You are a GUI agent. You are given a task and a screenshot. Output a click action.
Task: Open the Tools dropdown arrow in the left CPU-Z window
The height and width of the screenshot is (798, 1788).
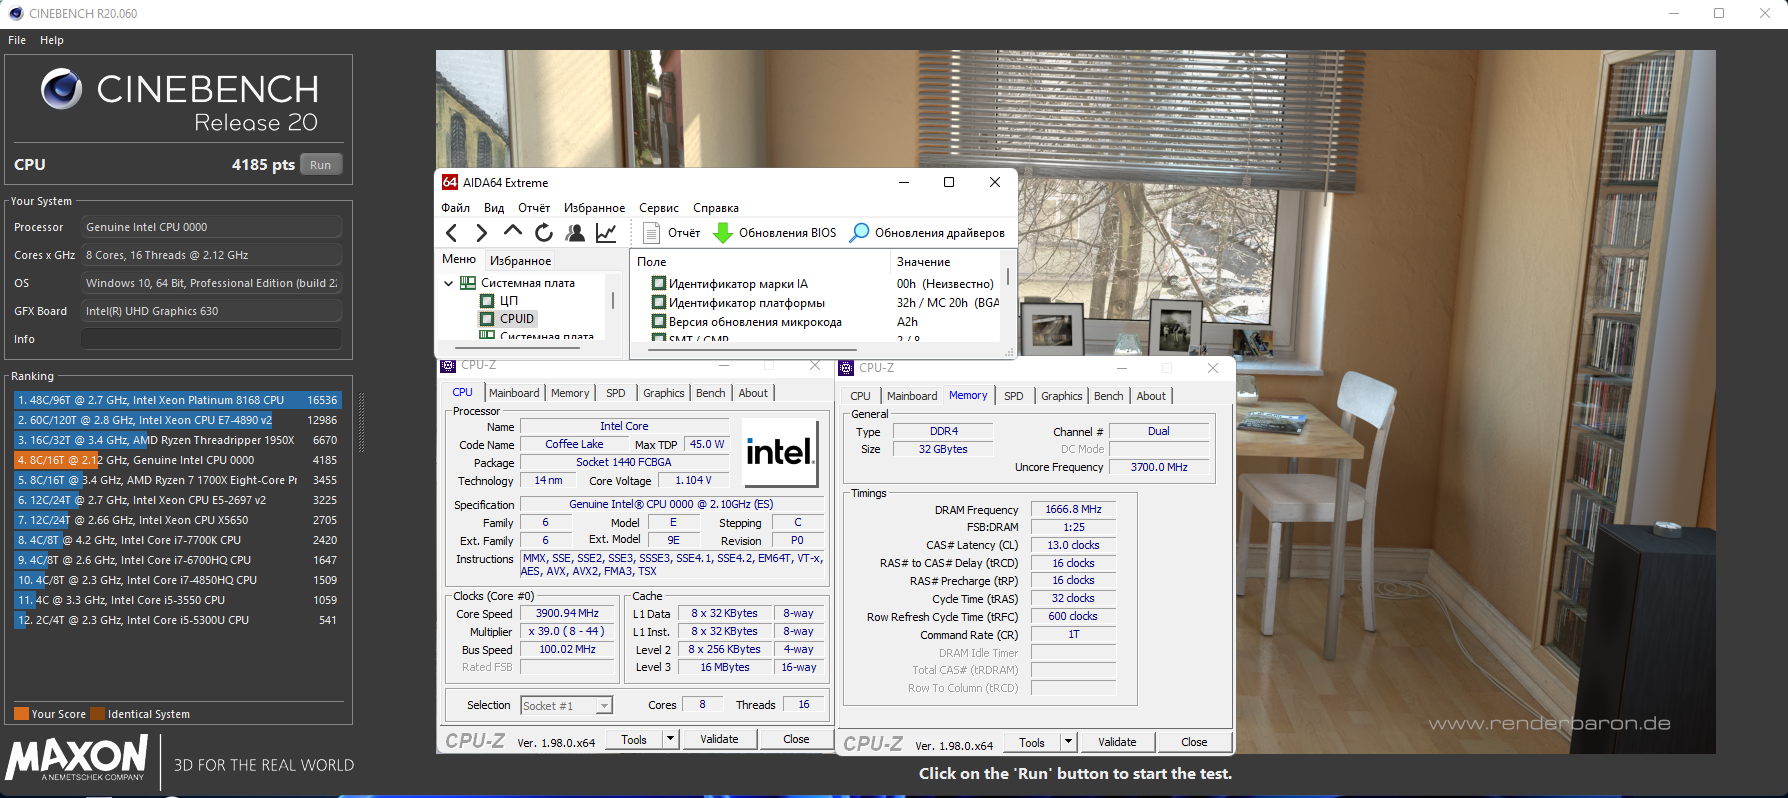click(x=670, y=740)
